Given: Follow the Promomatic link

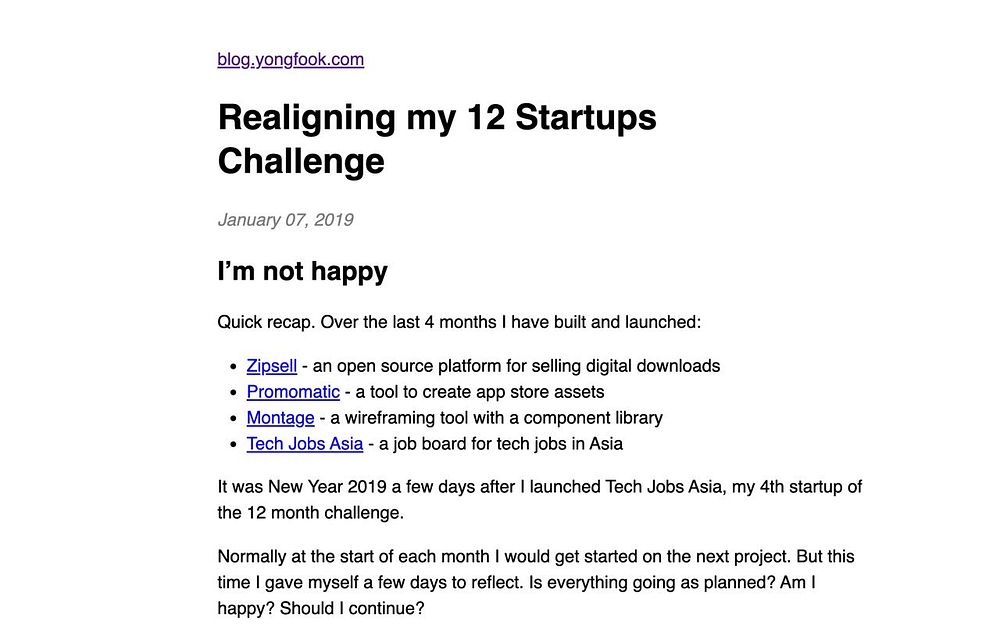Looking at the screenshot, I should tap(293, 392).
